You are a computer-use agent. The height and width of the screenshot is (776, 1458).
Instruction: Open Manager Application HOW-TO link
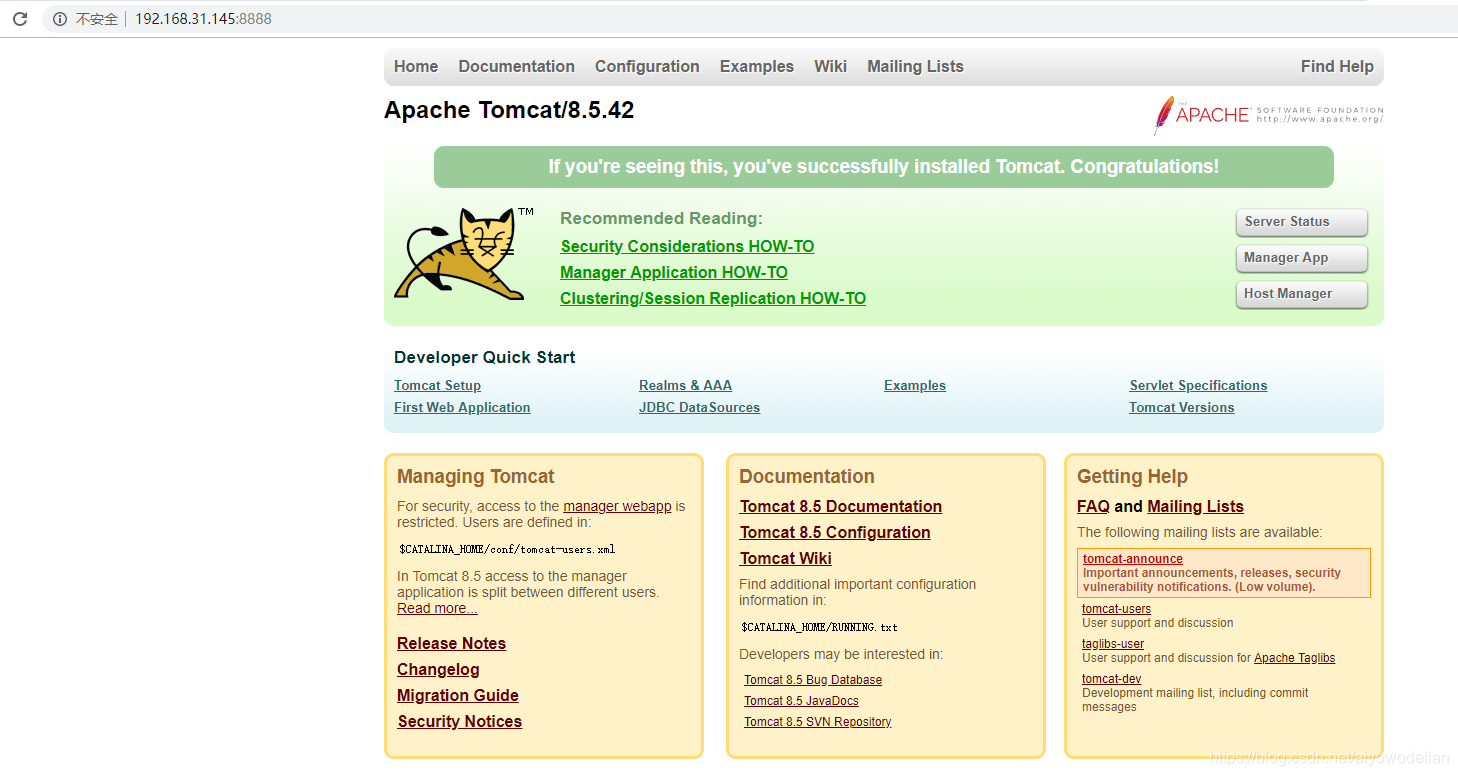[x=674, y=272]
